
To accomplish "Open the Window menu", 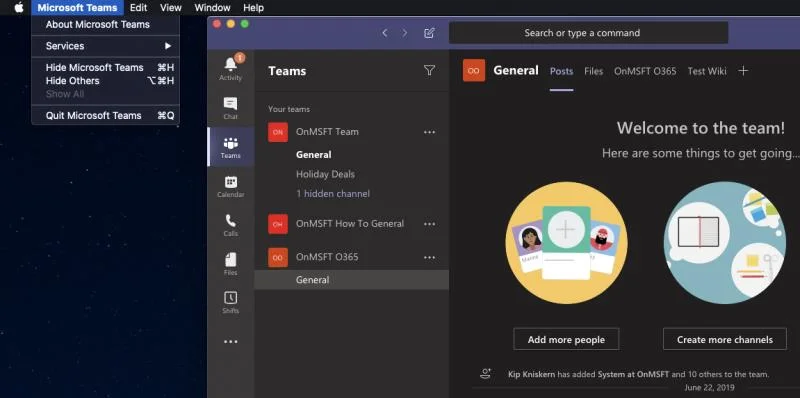I will pos(212,8).
